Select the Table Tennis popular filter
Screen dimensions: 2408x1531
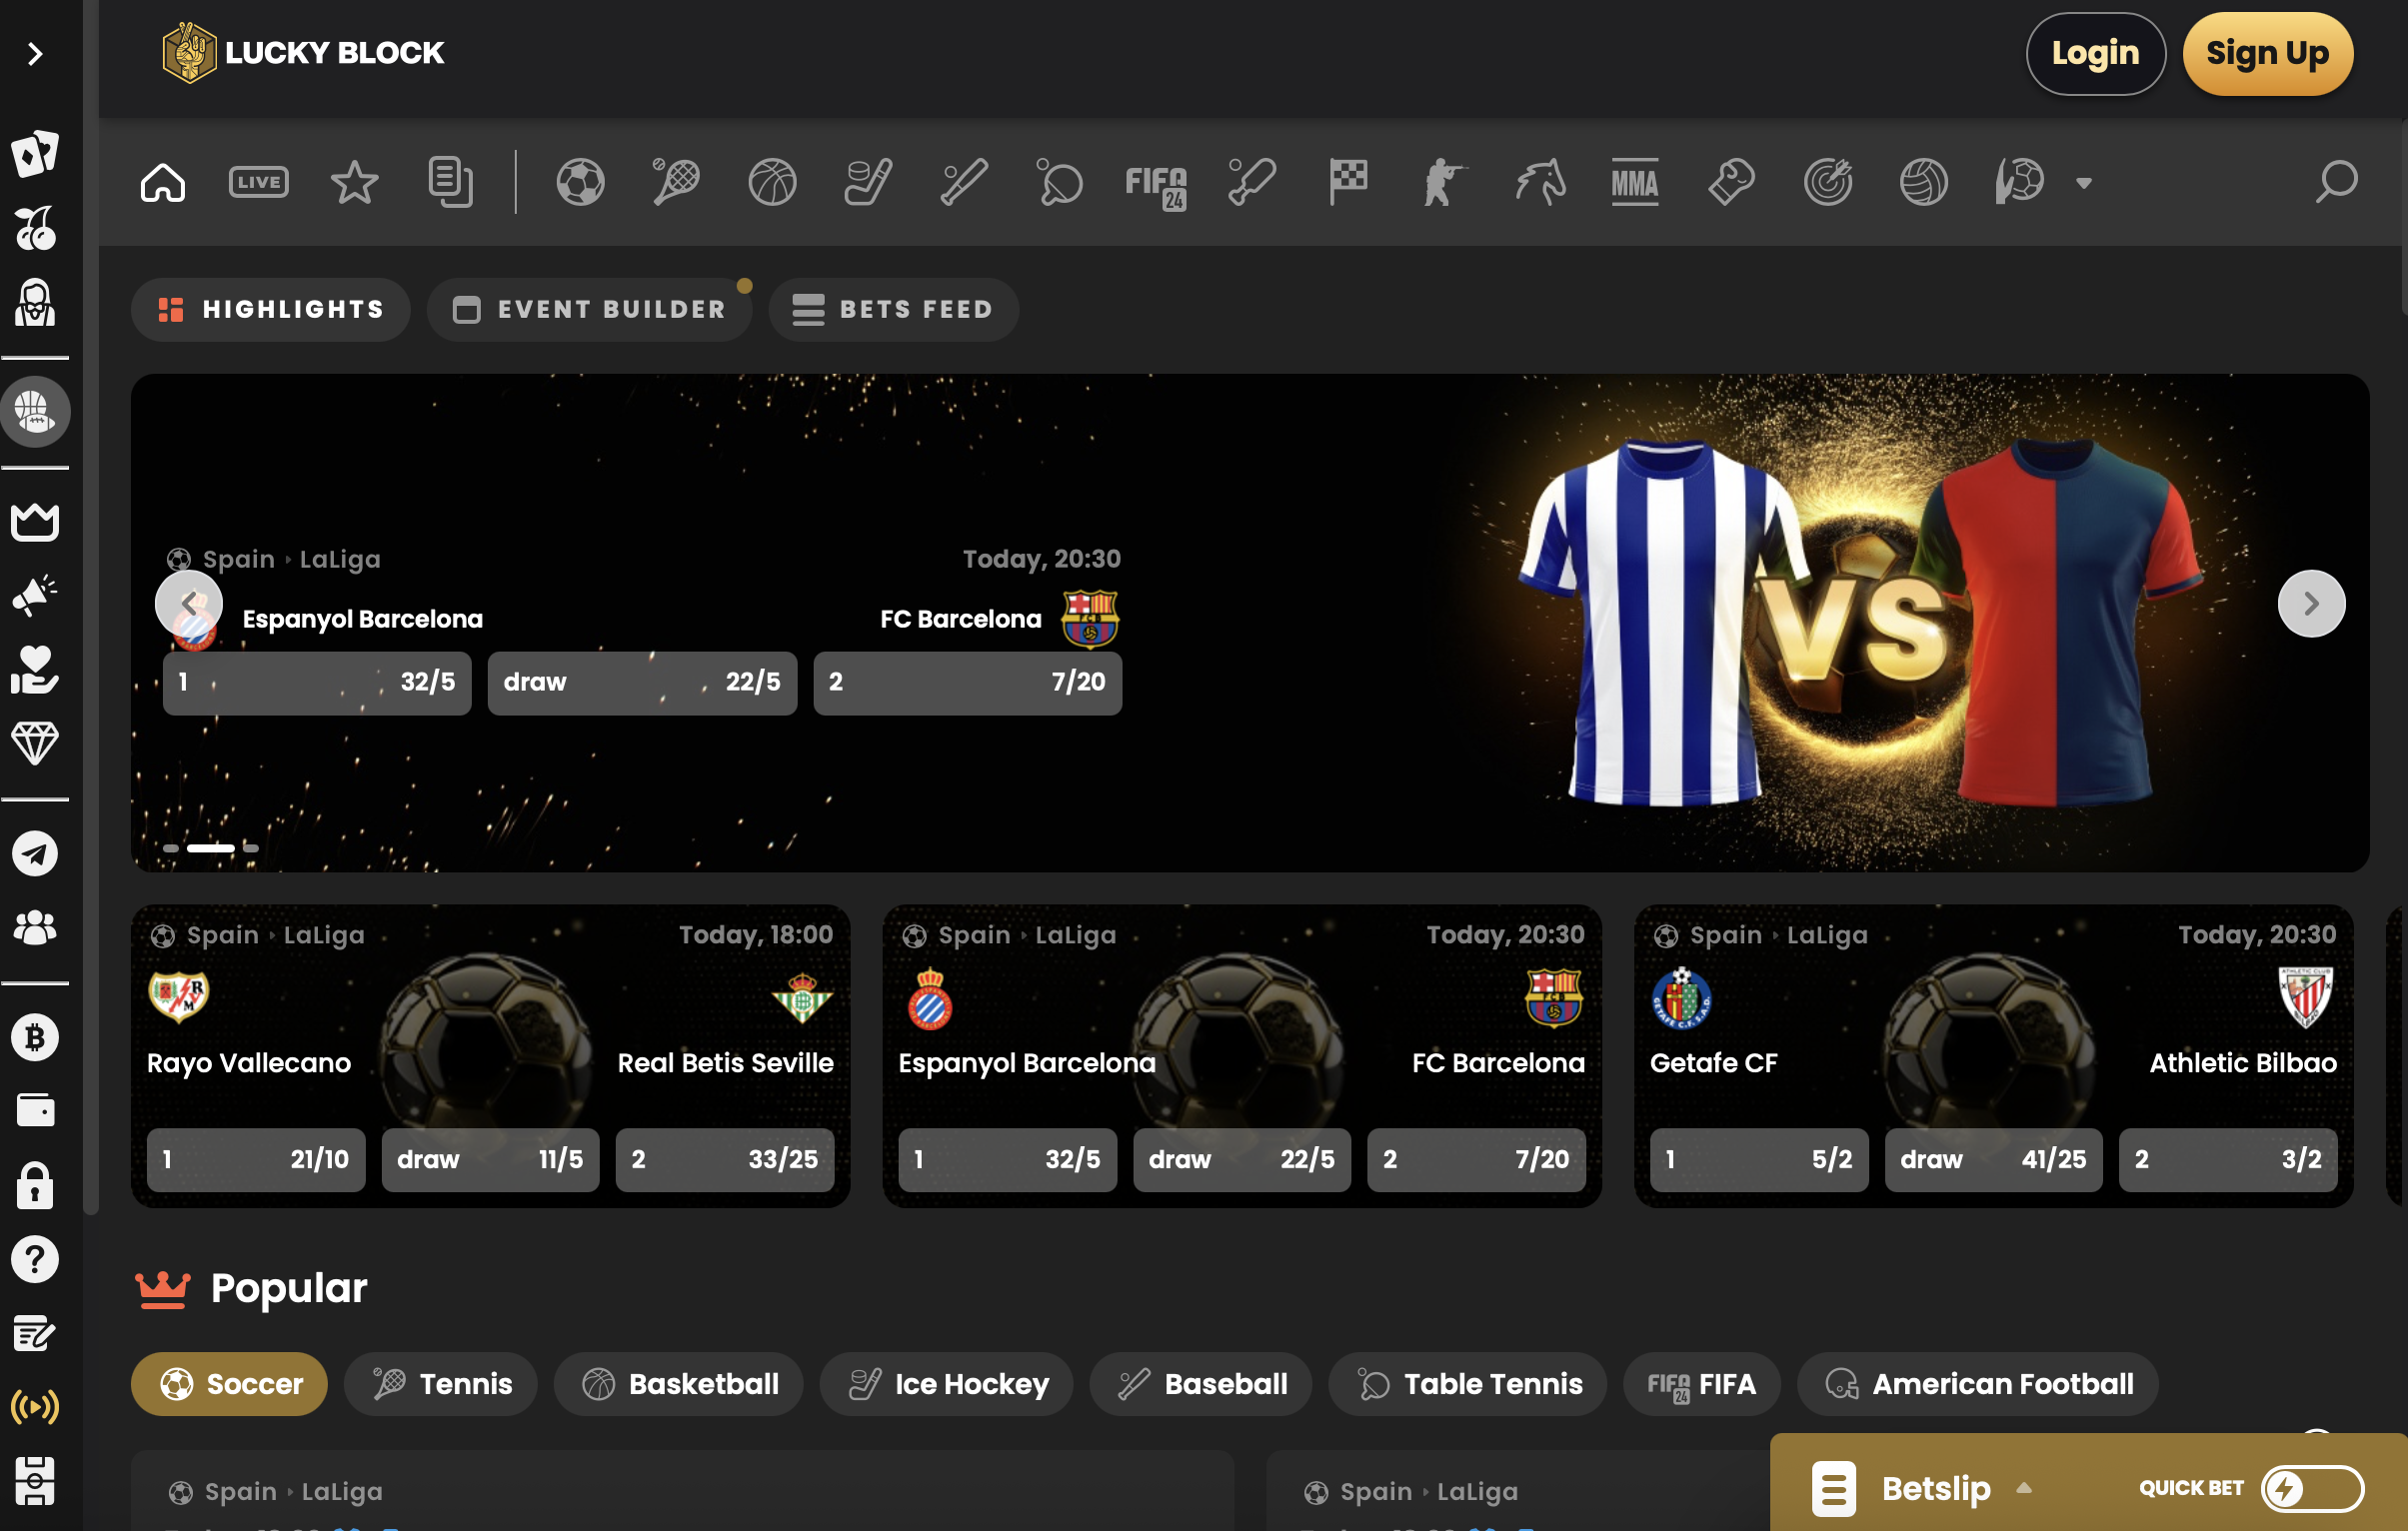[x=1468, y=1384]
